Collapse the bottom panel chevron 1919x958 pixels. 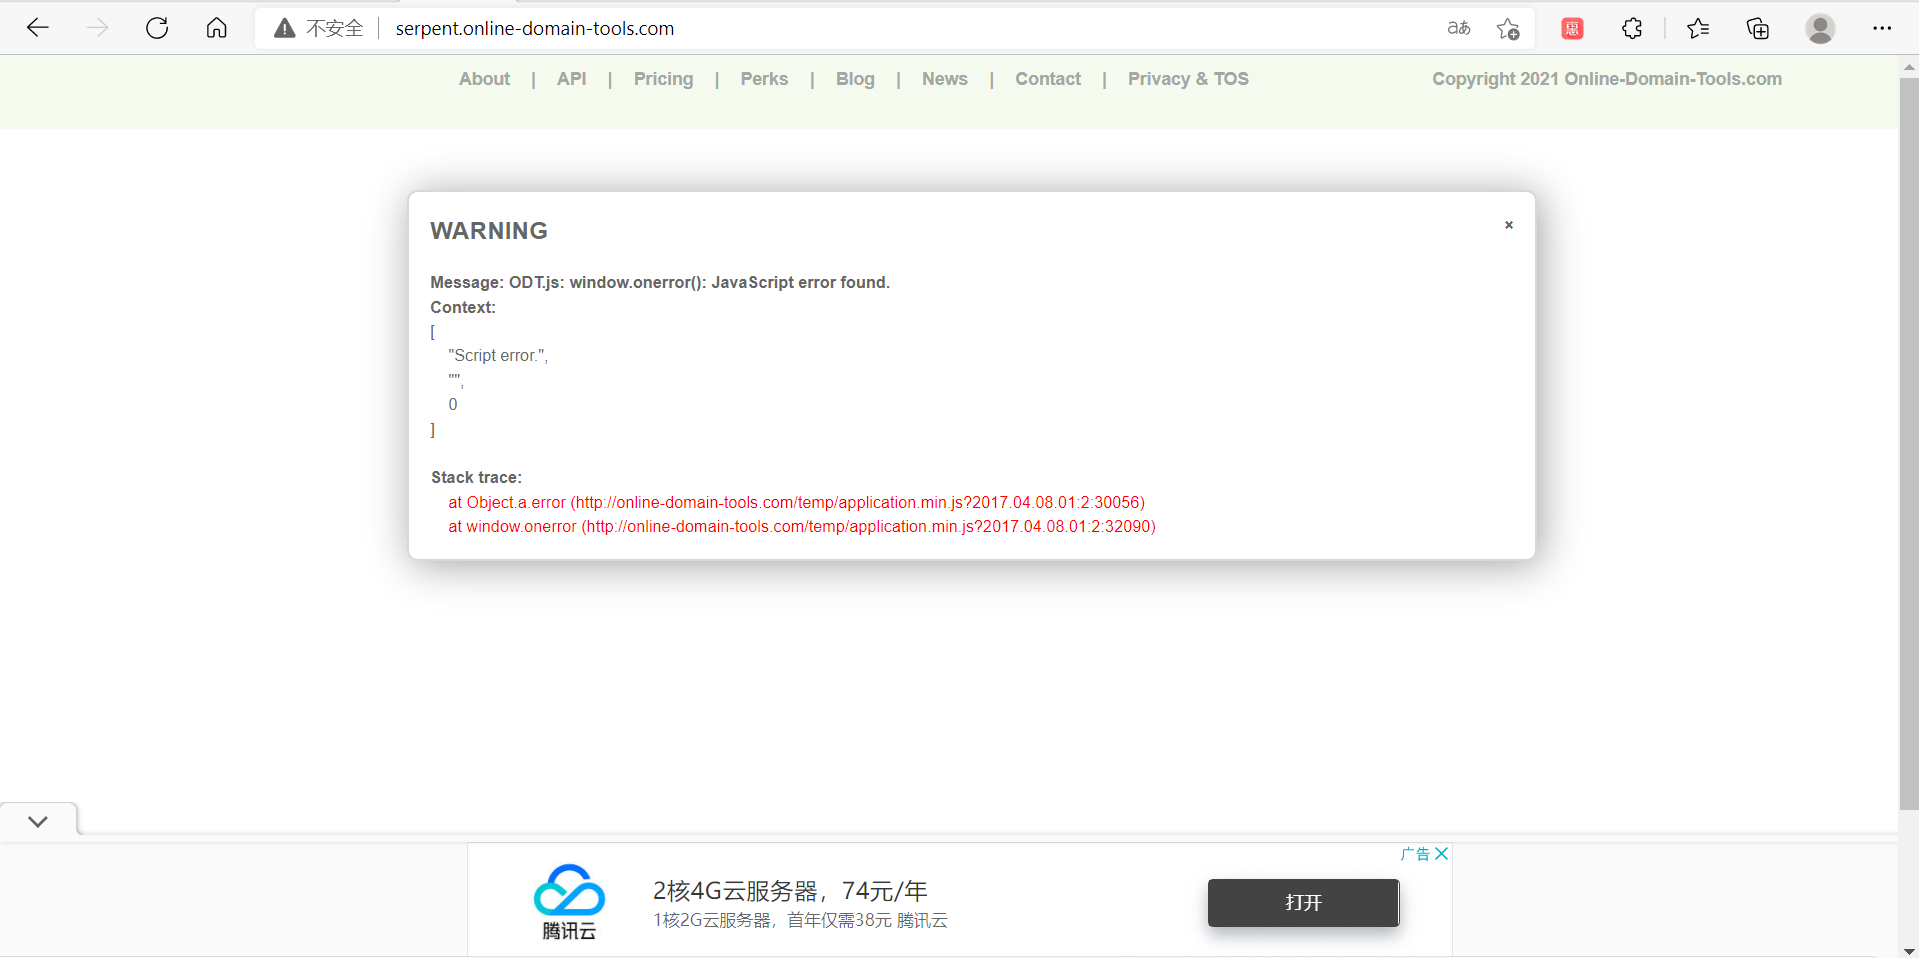tap(38, 821)
